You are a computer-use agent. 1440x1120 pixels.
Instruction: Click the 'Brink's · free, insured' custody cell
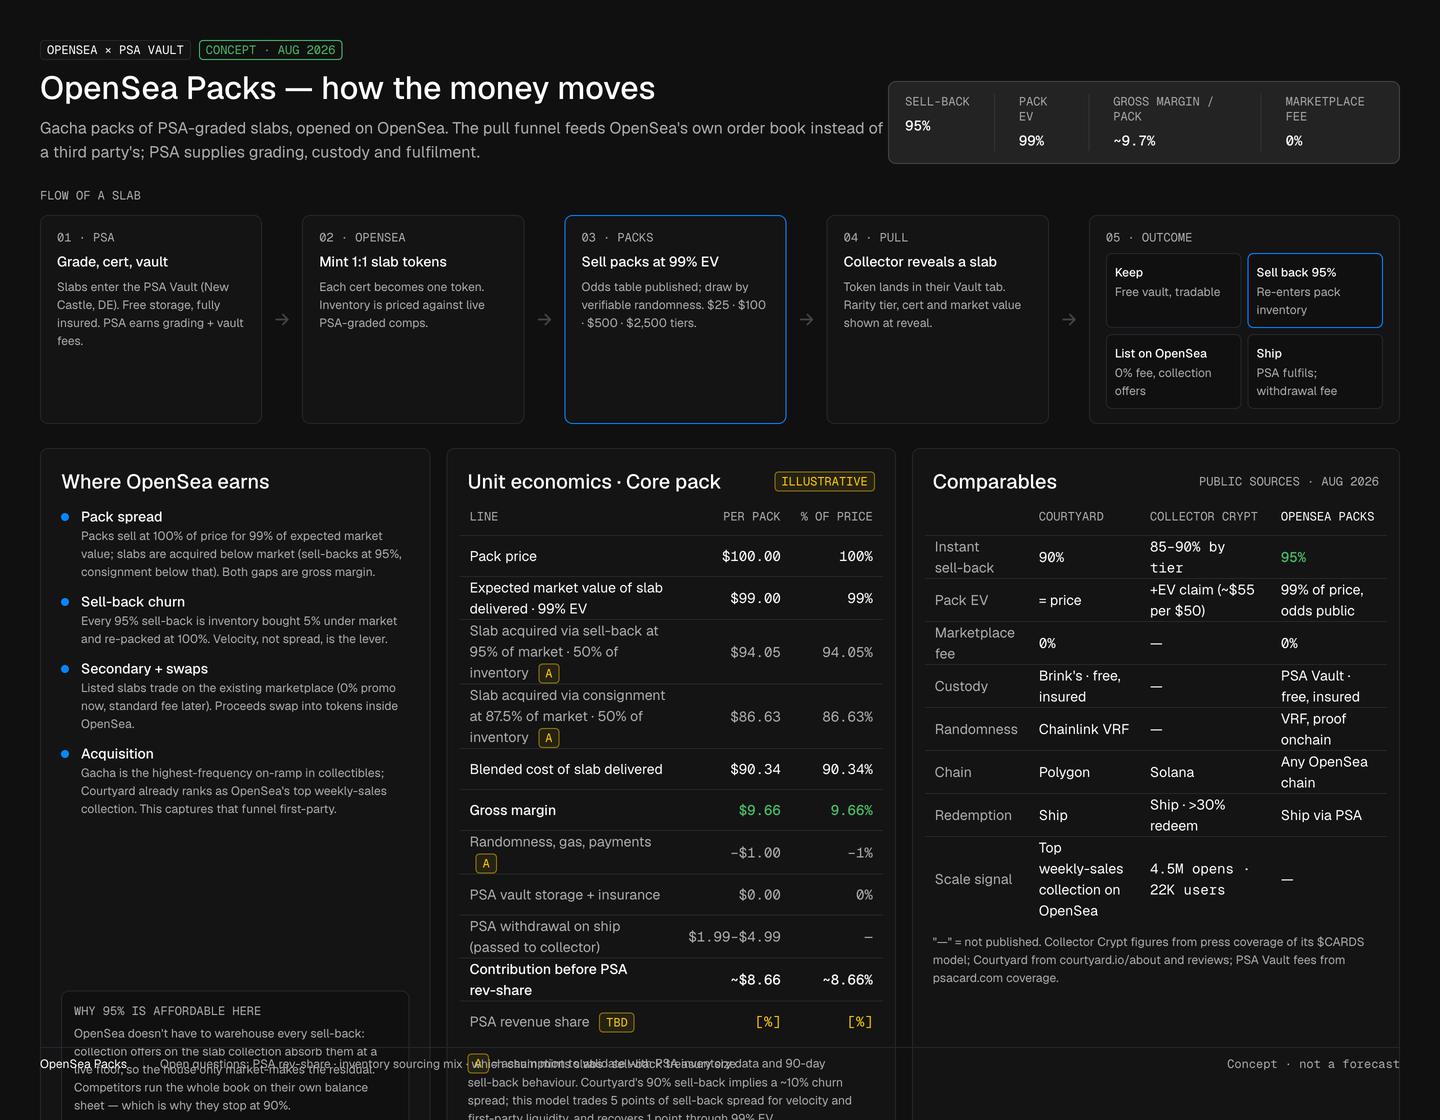click(1080, 687)
